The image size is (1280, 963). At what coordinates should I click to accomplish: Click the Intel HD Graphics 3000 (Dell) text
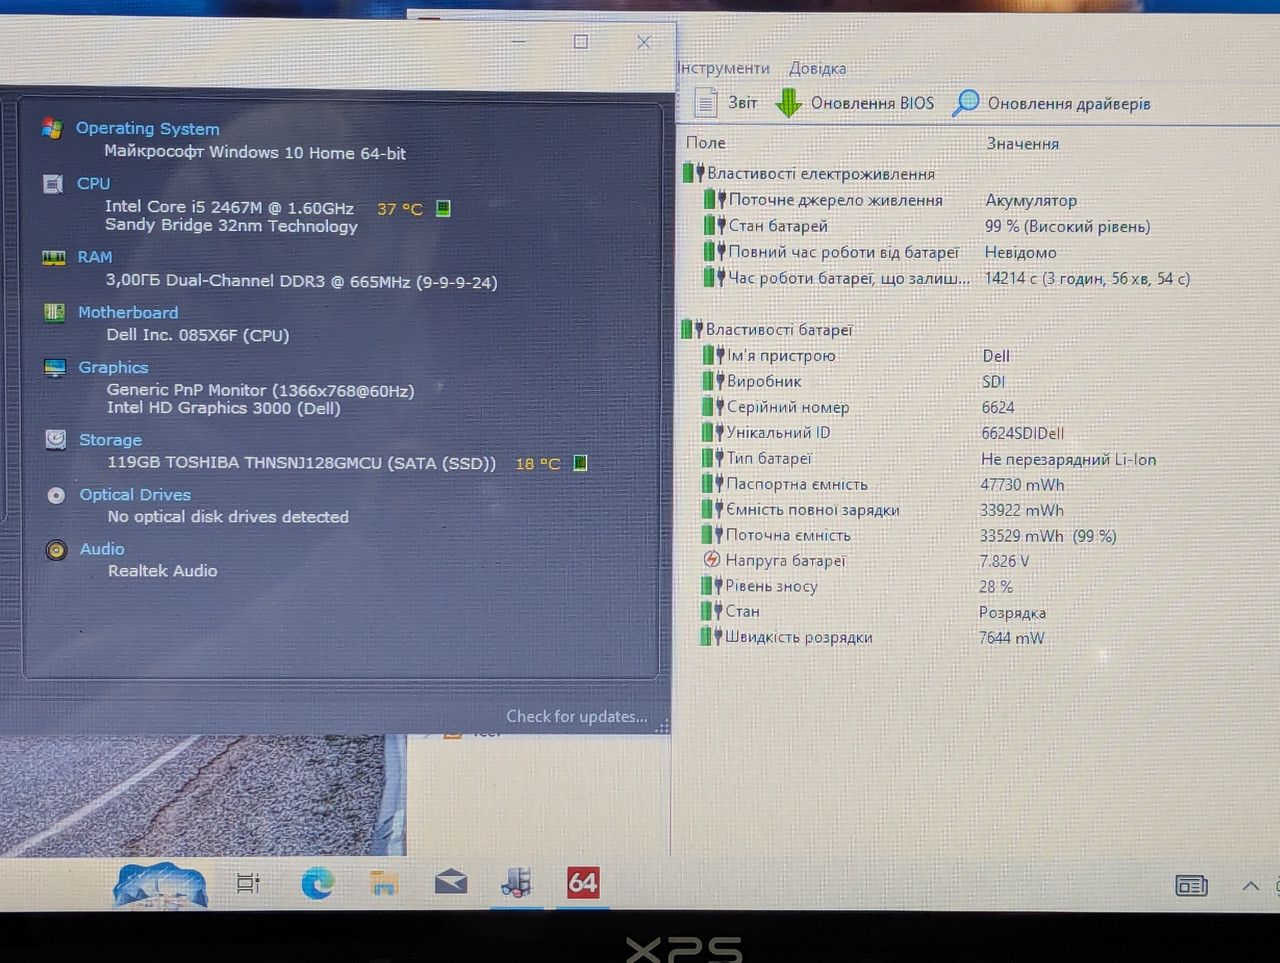pos(224,408)
